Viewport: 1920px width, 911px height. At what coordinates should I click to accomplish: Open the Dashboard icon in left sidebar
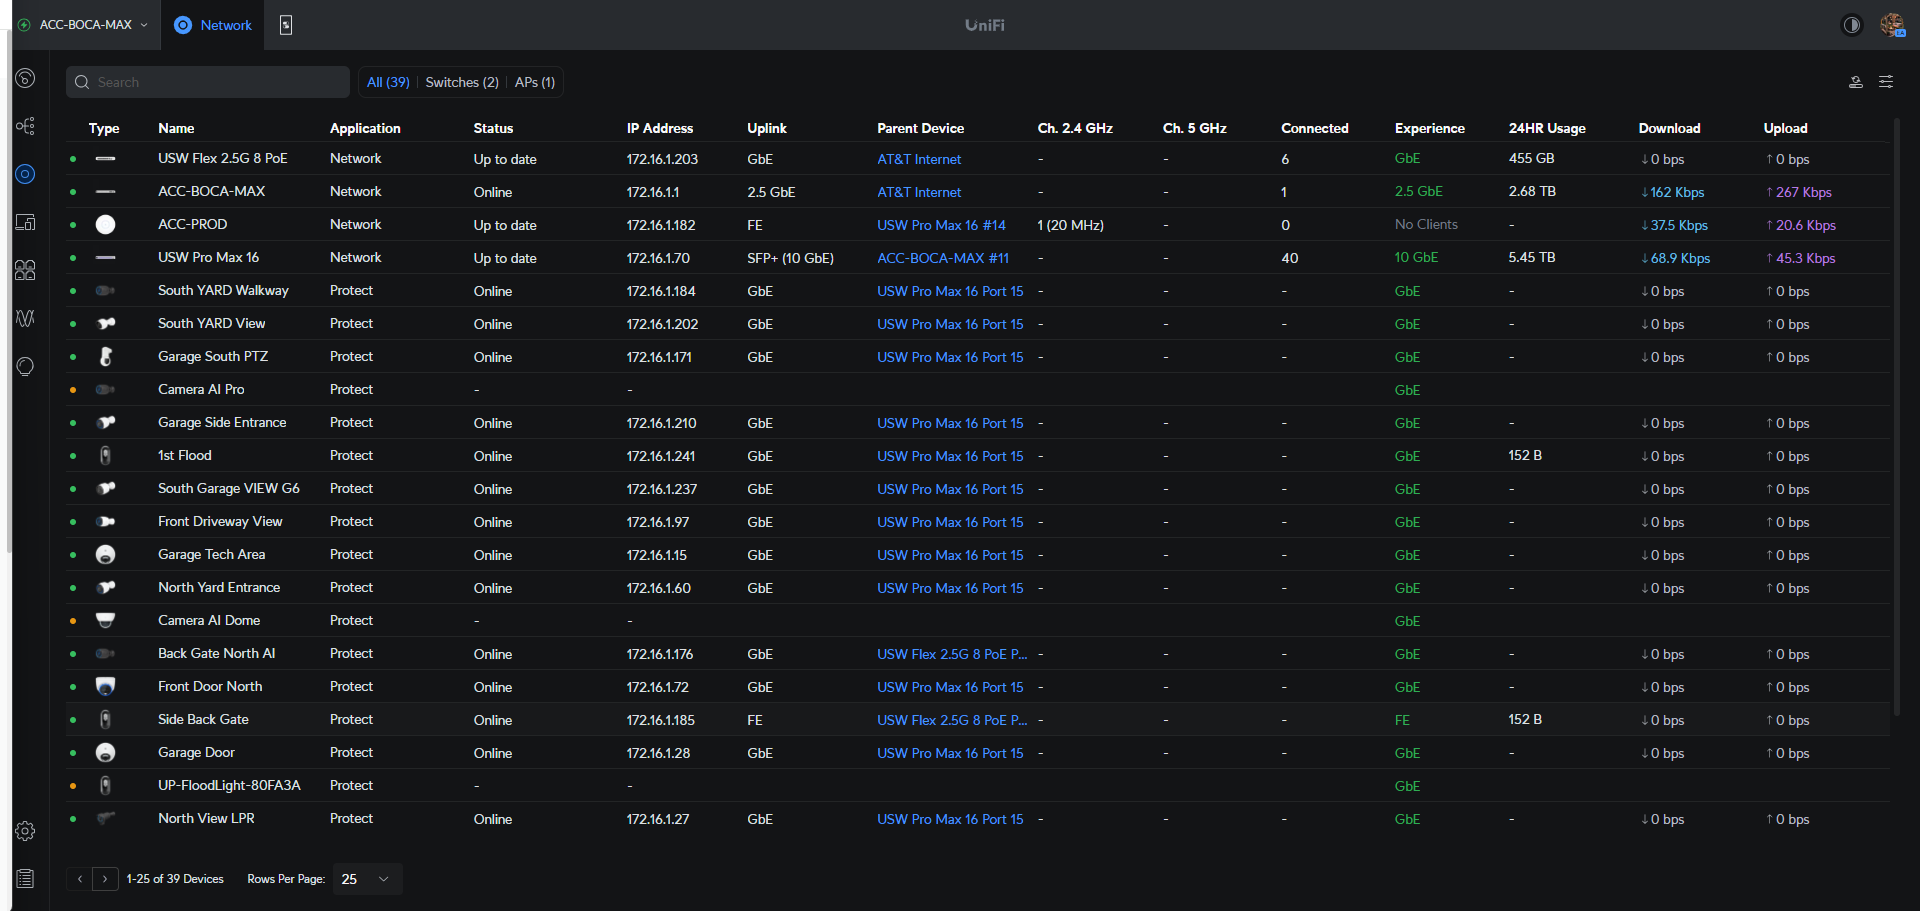point(26,78)
